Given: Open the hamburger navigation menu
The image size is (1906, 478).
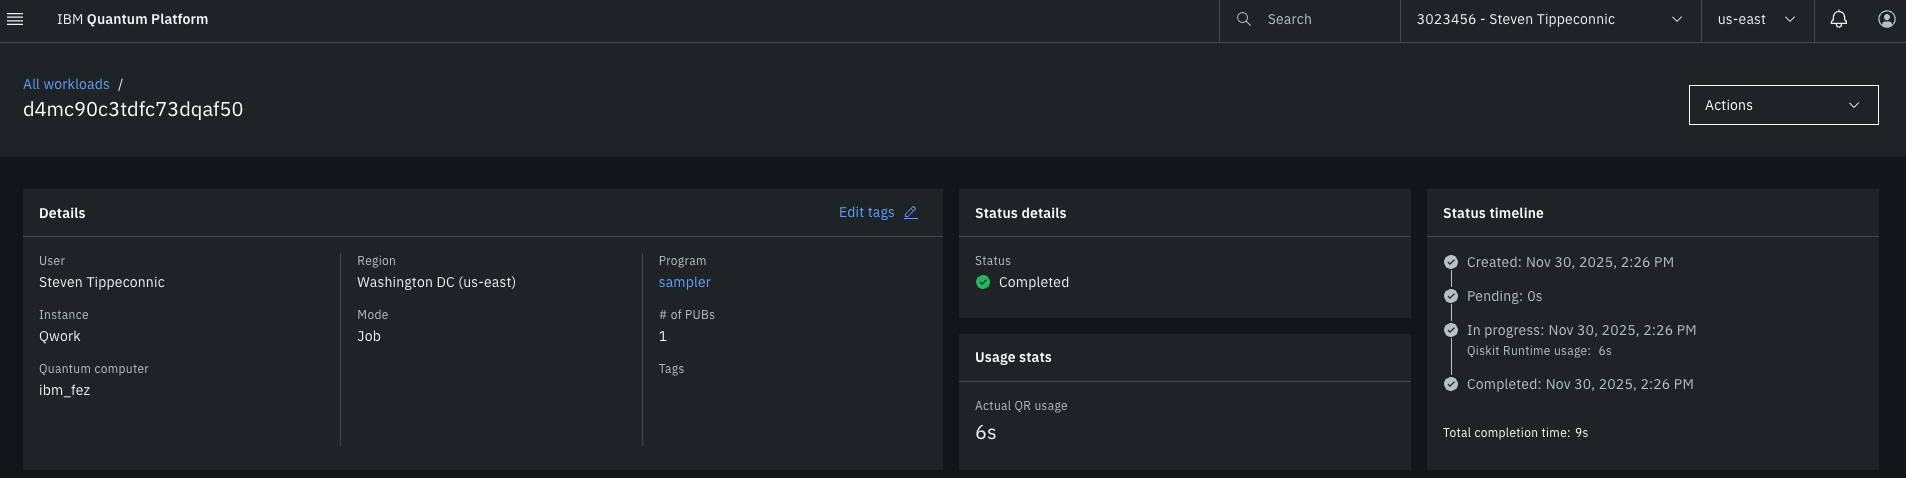Looking at the screenshot, I should tap(15, 19).
